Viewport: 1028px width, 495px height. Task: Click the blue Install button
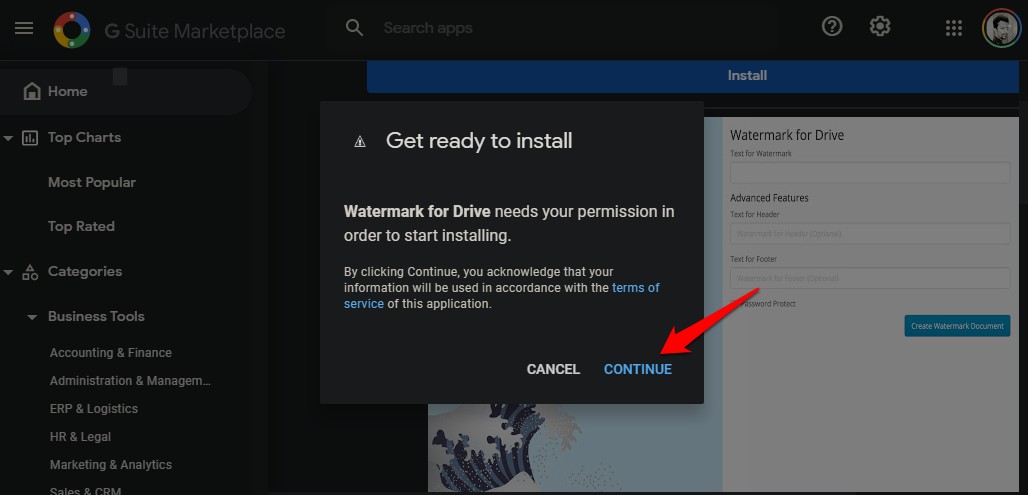(693, 76)
